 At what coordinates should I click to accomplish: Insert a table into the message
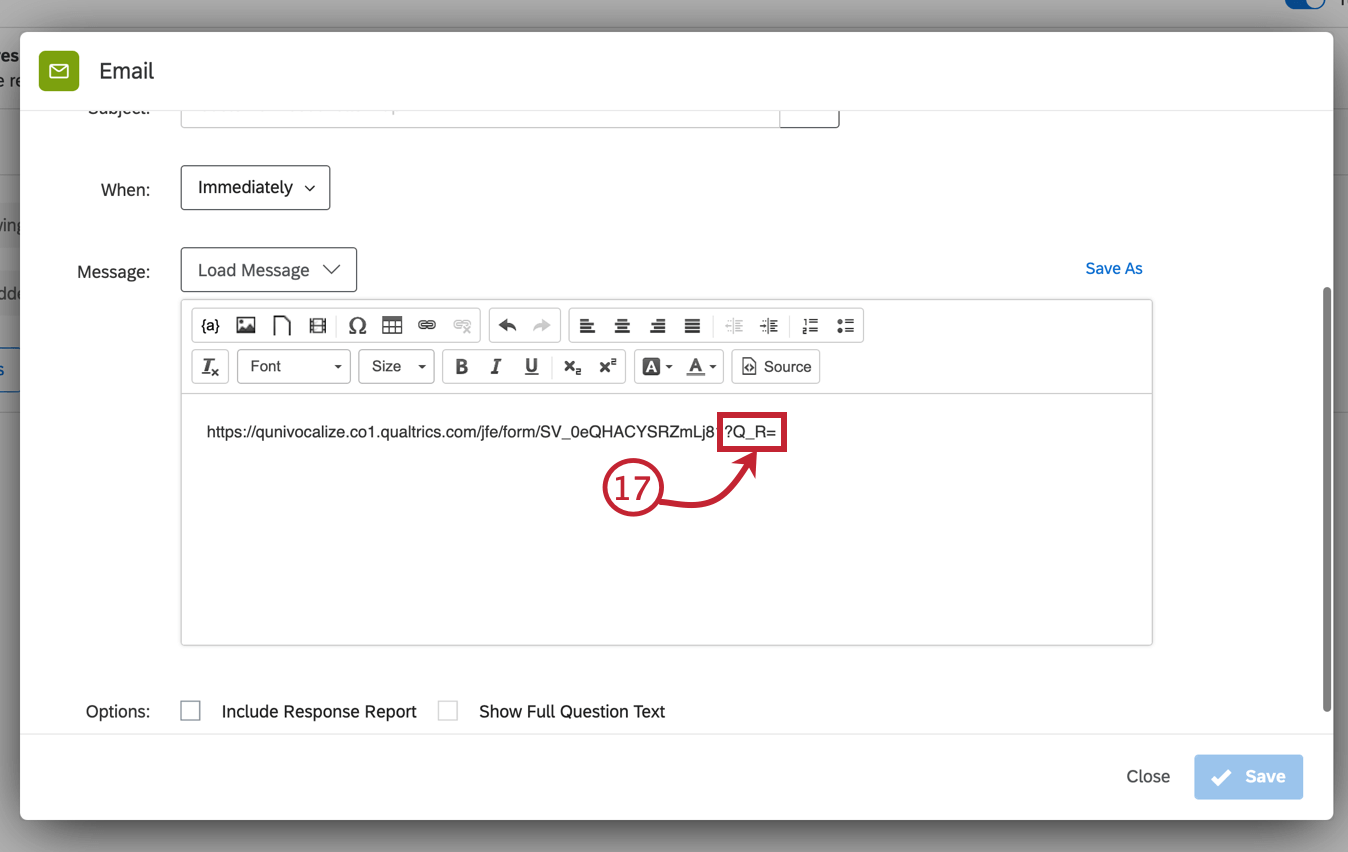coord(392,325)
